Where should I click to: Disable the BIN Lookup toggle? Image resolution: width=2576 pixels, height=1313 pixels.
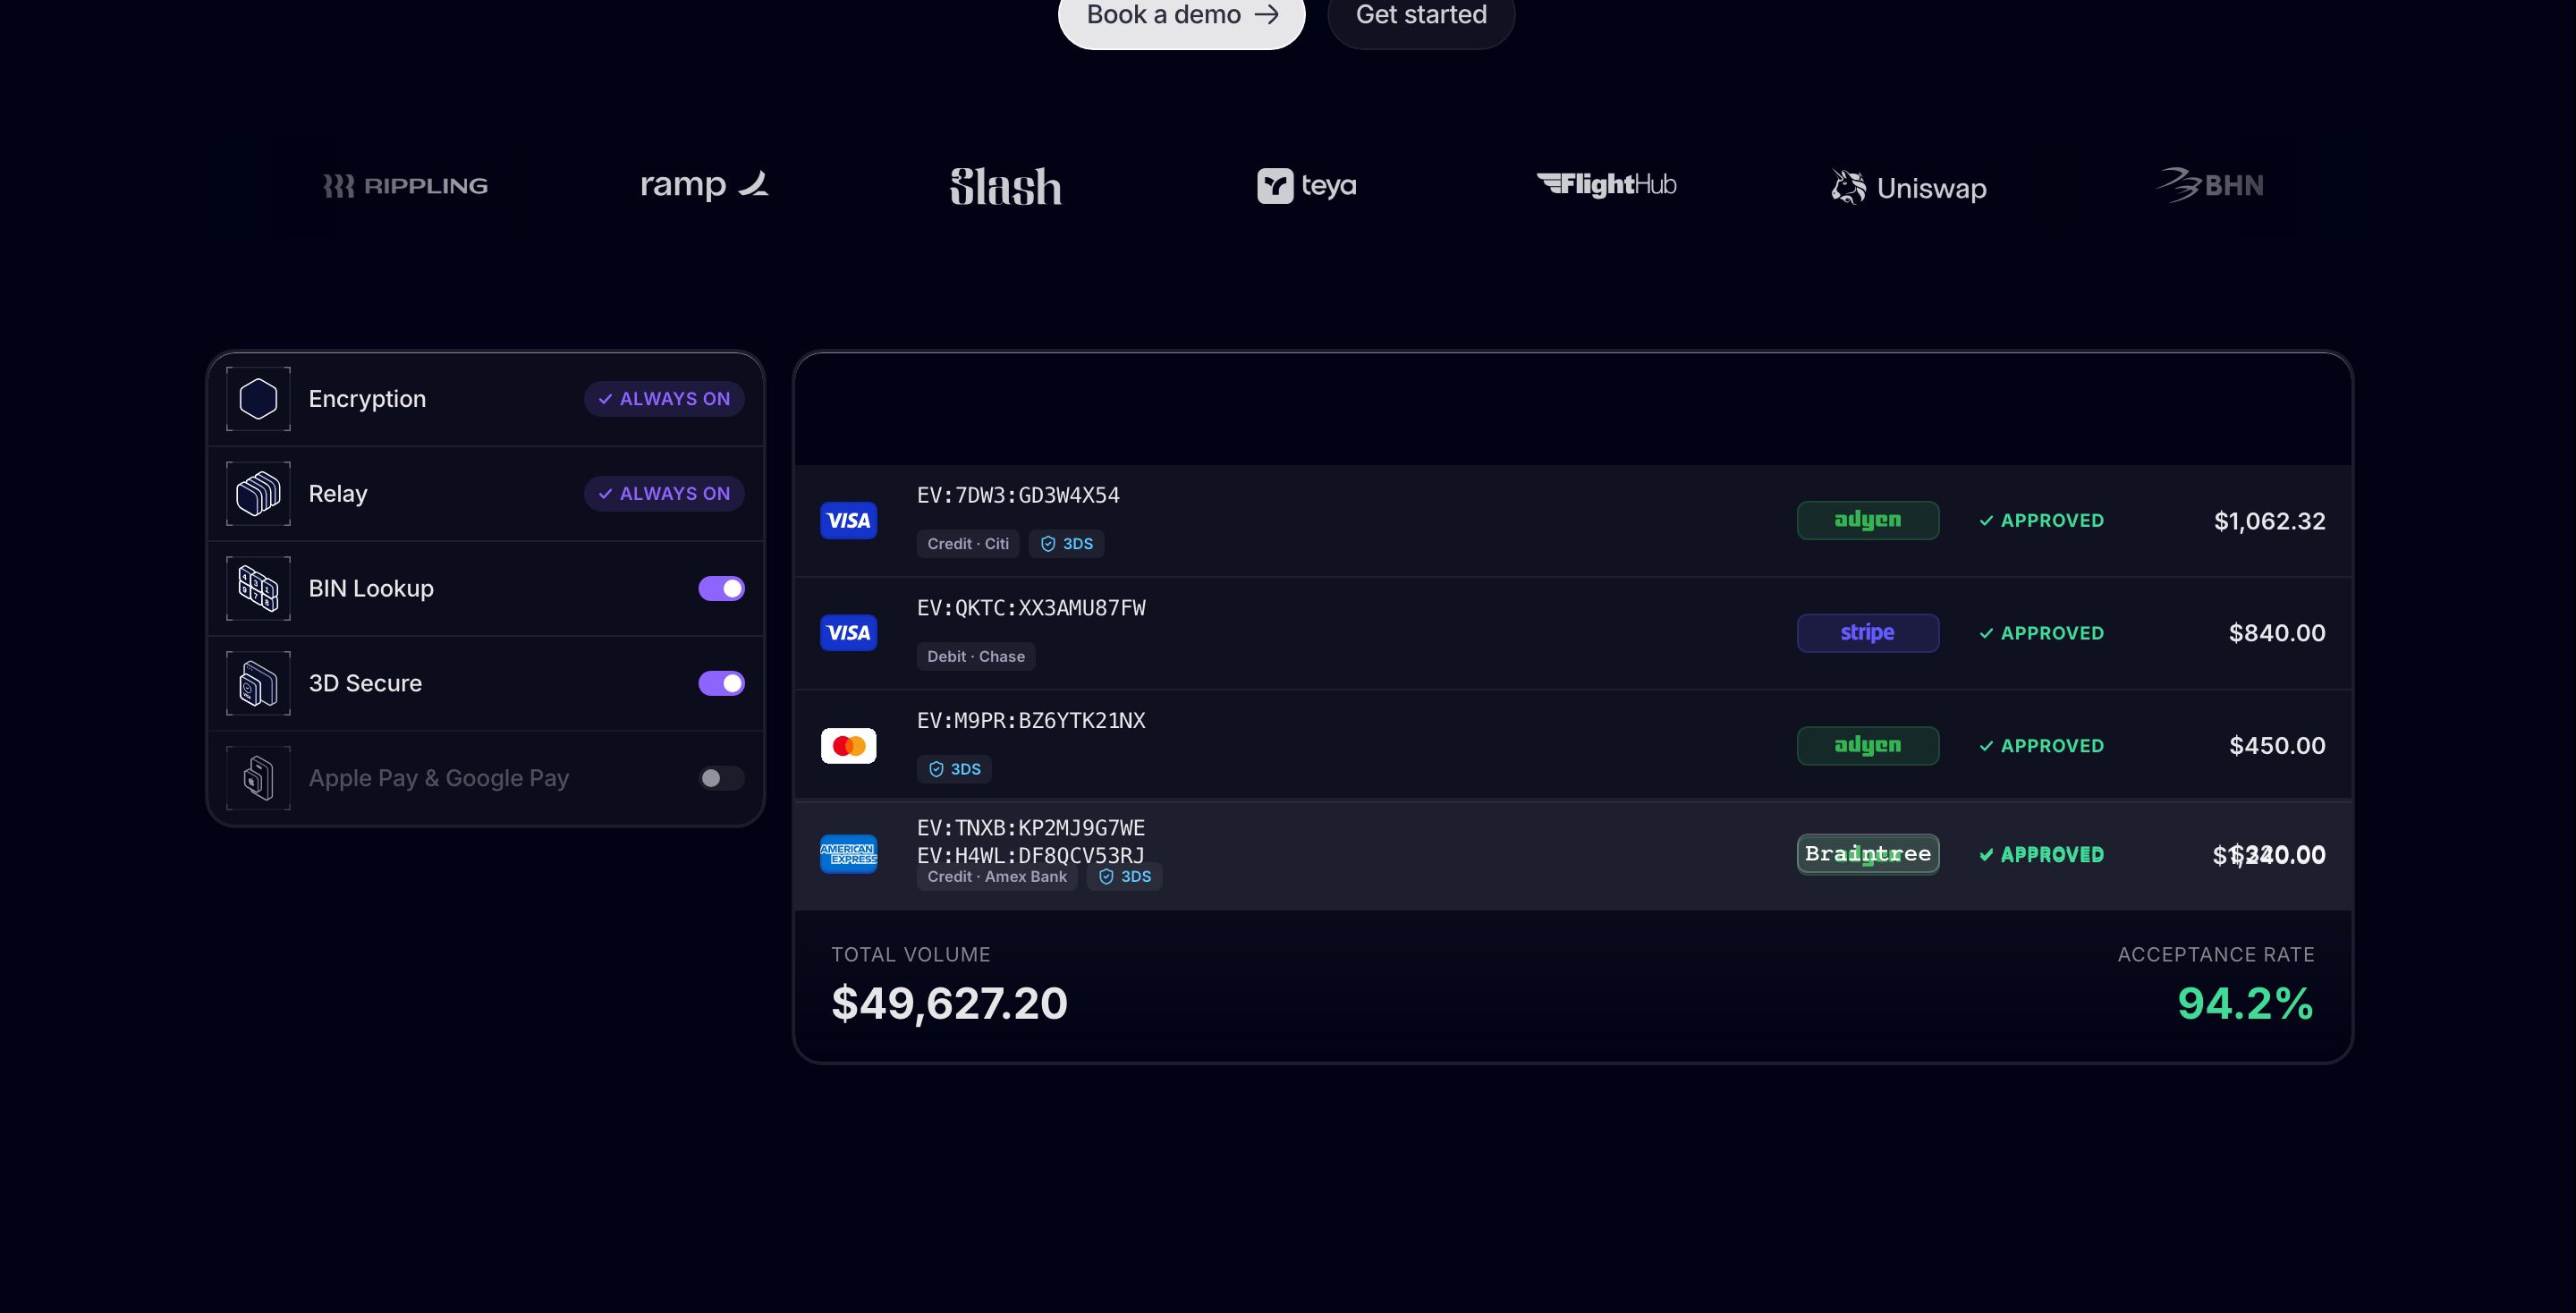point(721,589)
